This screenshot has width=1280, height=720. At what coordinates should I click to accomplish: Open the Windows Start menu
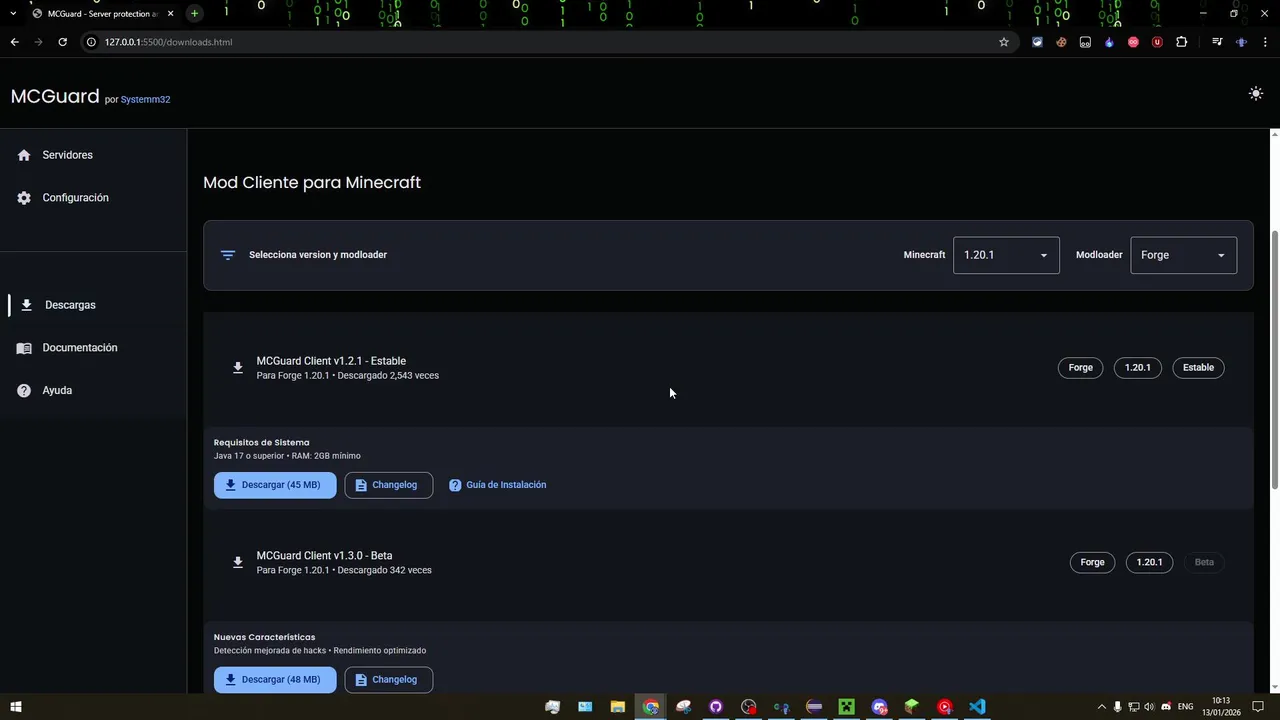[x=16, y=707]
